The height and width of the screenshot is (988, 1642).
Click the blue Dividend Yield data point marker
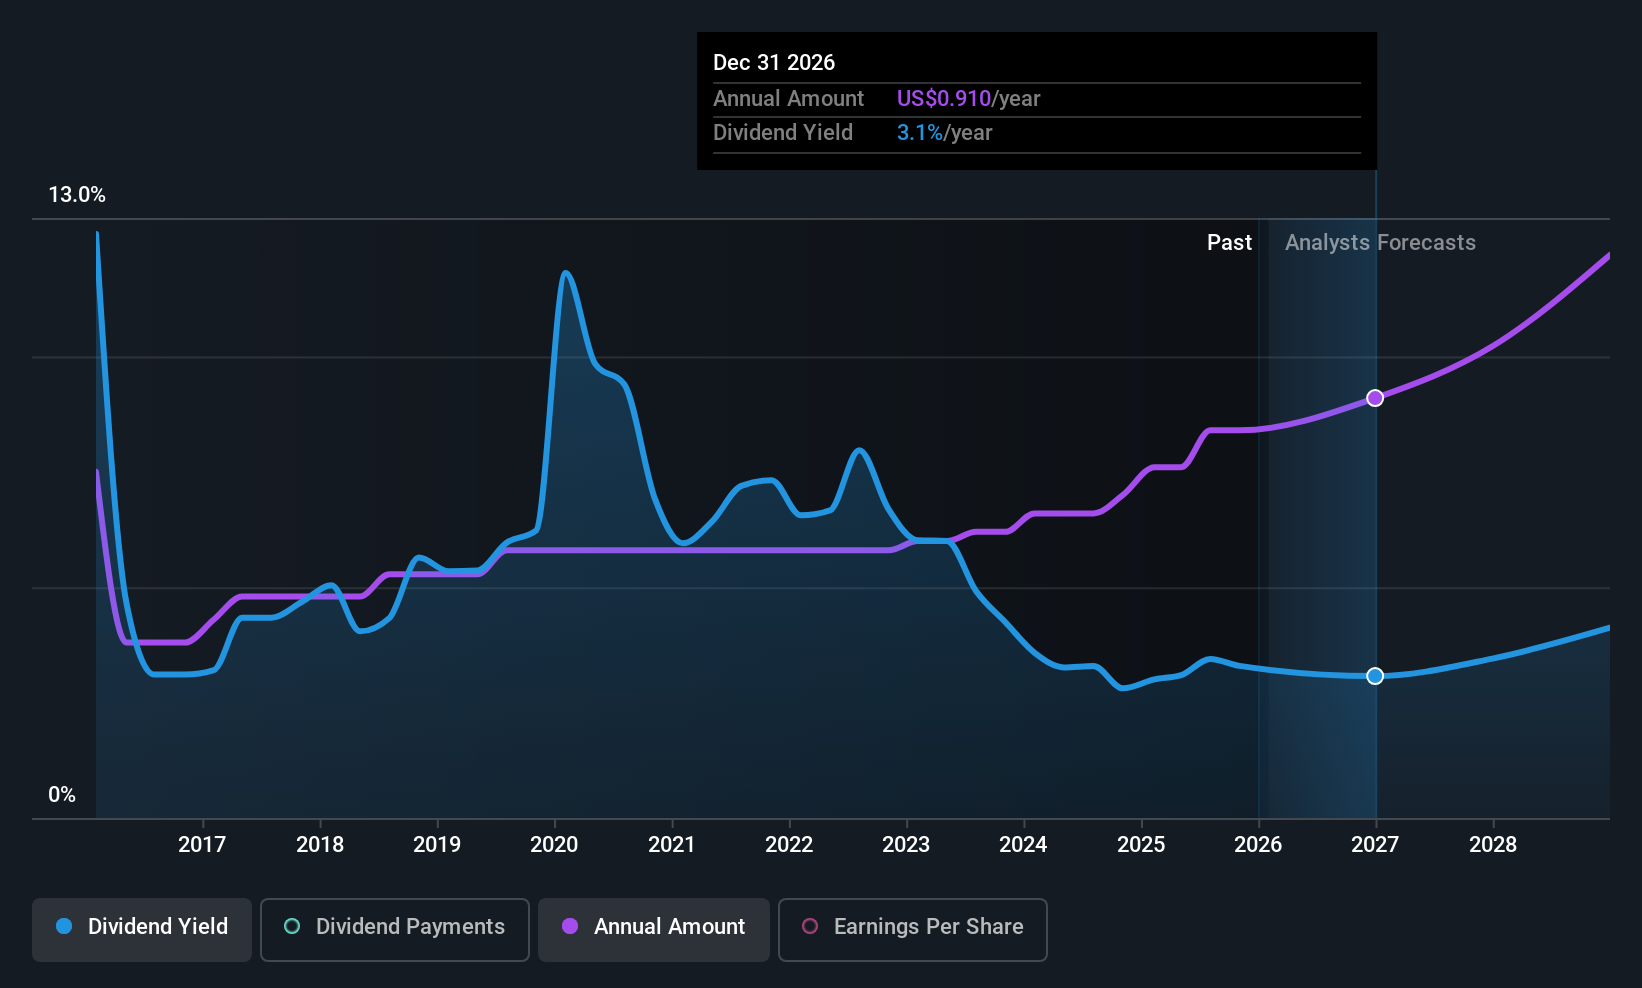click(x=1375, y=676)
